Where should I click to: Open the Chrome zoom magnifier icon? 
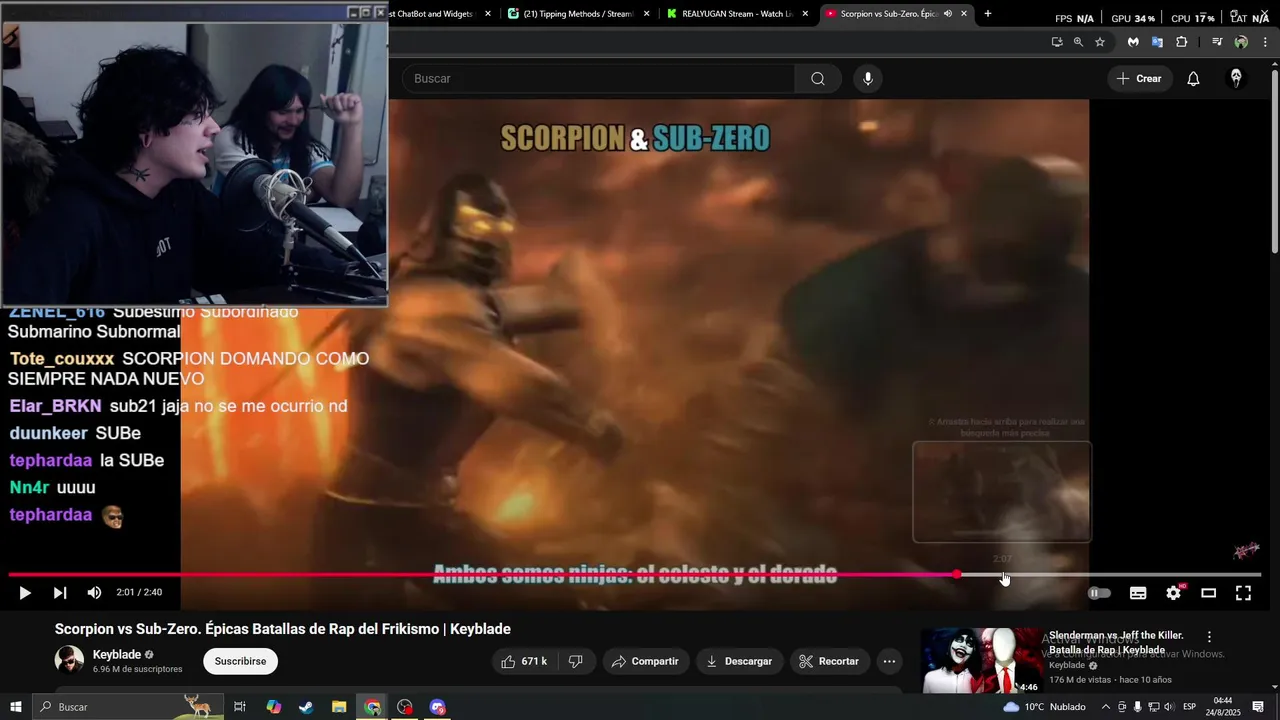[1078, 42]
